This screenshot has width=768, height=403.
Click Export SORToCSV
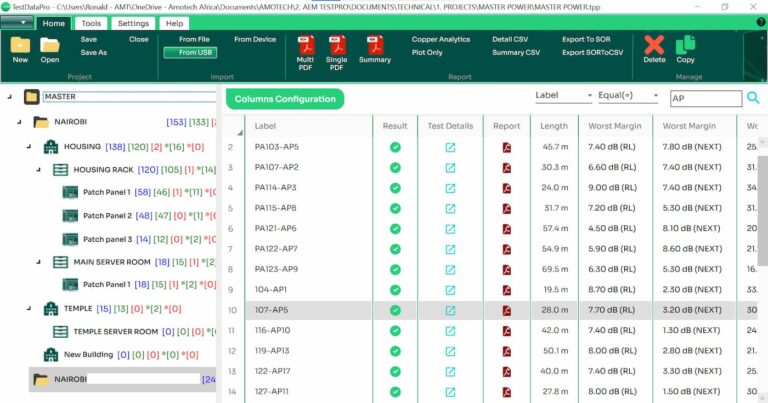[593, 52]
